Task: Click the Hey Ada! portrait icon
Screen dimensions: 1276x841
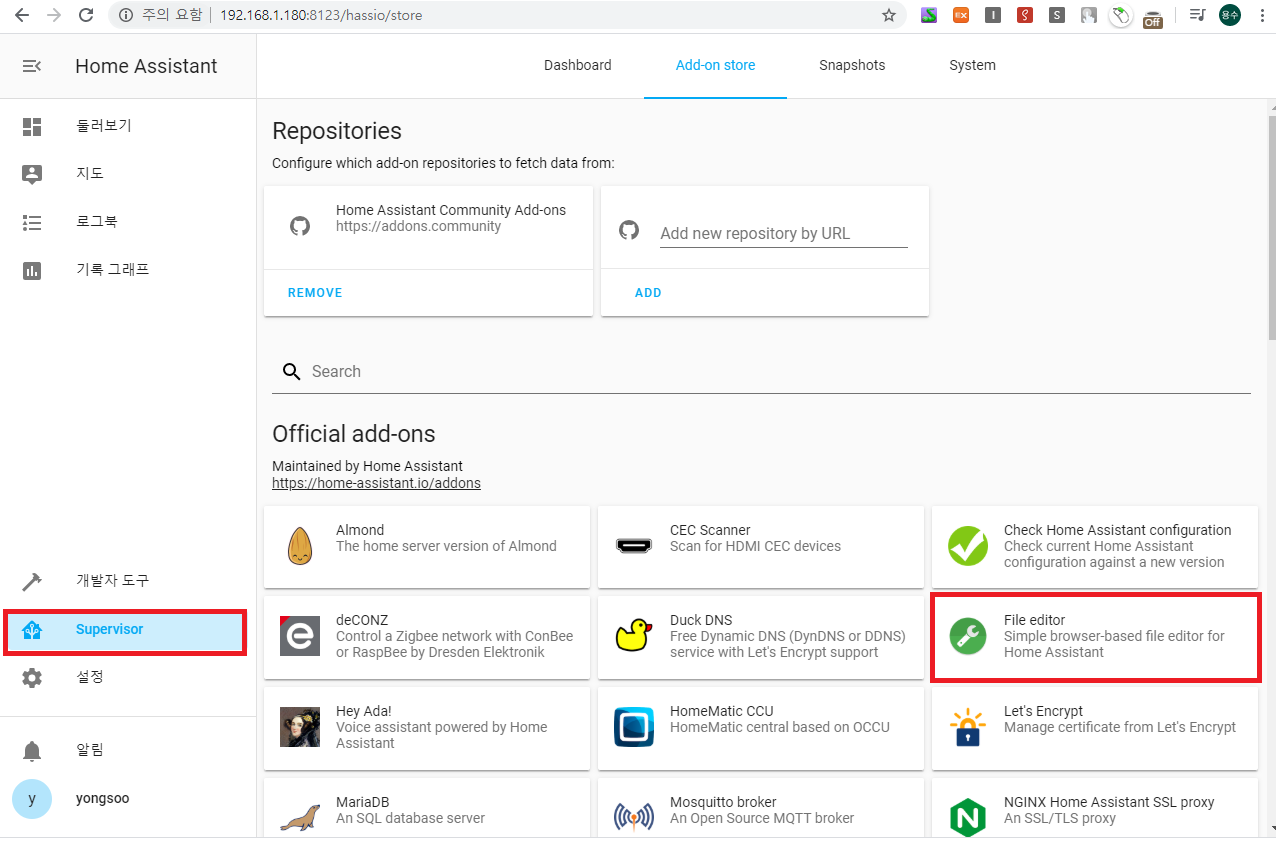Action: 300,727
